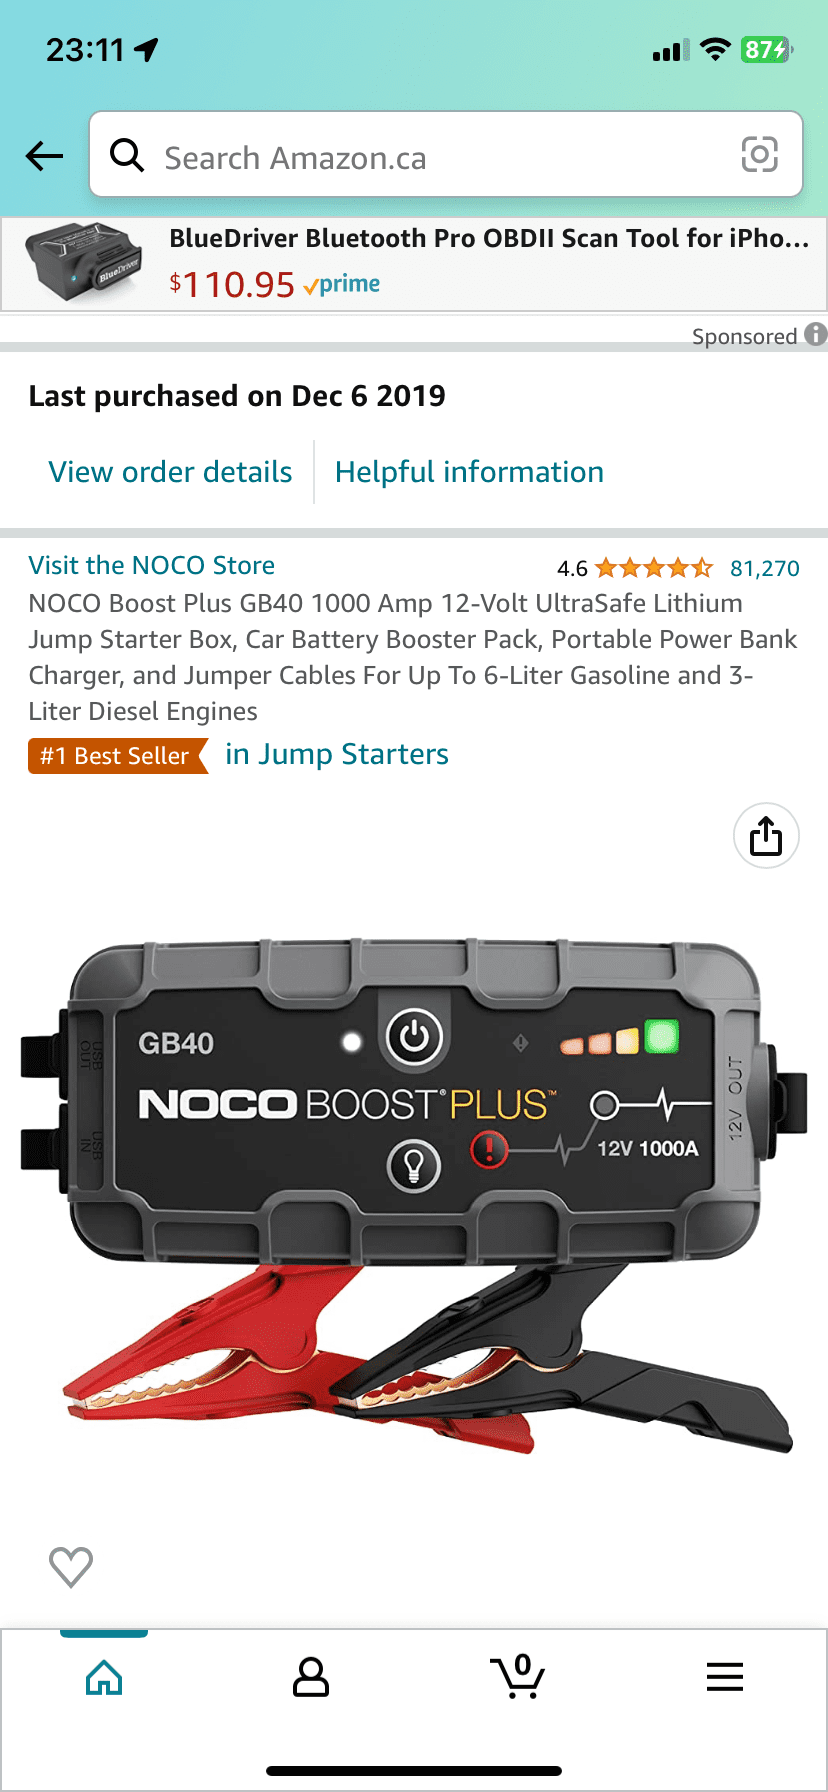Open the 81,270 ratings count
Image resolution: width=828 pixels, height=1792 pixels.
click(765, 568)
